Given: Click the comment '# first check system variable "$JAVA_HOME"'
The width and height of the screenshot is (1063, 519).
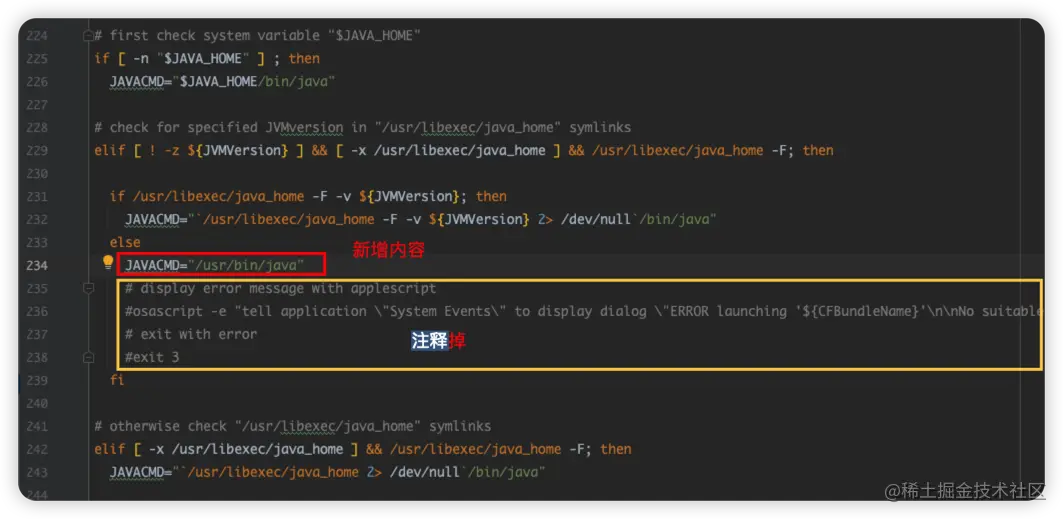Looking at the screenshot, I should coord(258,36).
